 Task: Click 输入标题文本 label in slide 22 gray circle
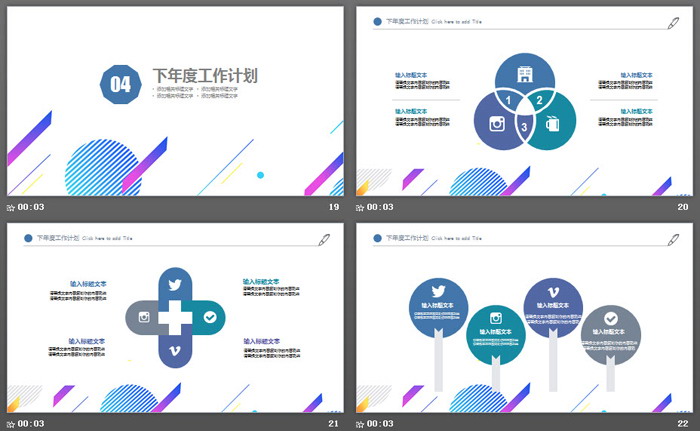tap(608, 332)
